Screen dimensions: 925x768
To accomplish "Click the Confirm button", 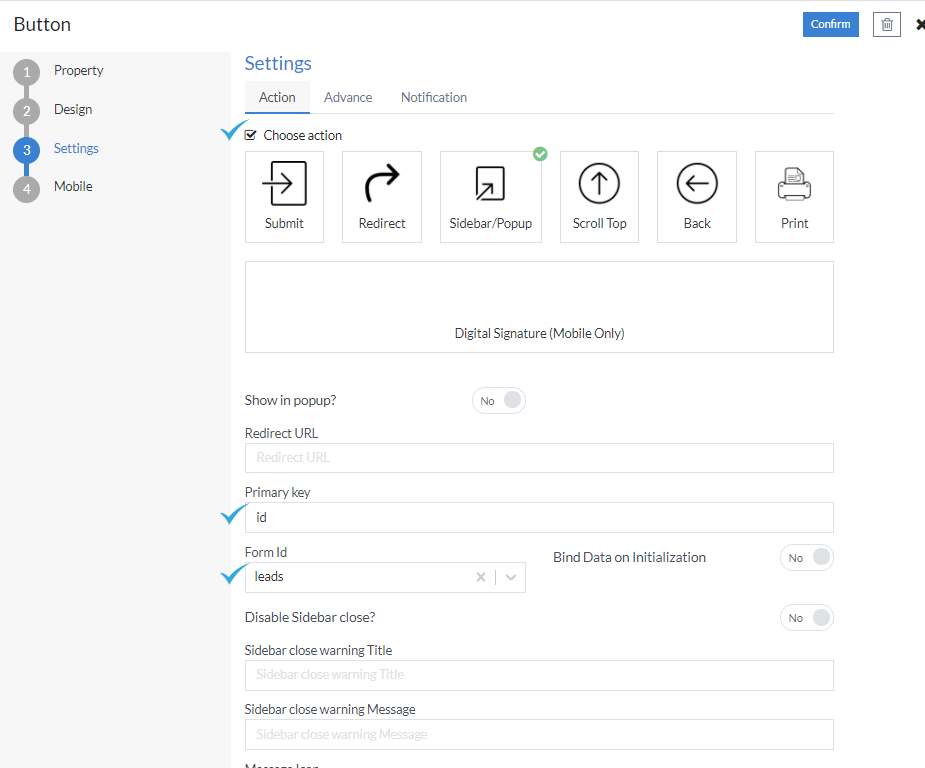I will [x=830, y=24].
